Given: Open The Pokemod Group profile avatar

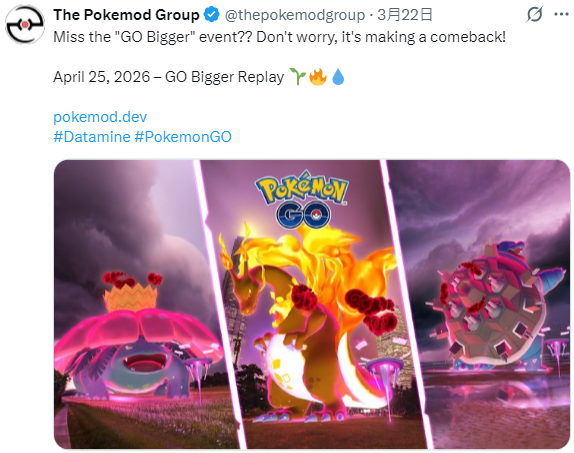Looking at the screenshot, I should pos(25,25).
